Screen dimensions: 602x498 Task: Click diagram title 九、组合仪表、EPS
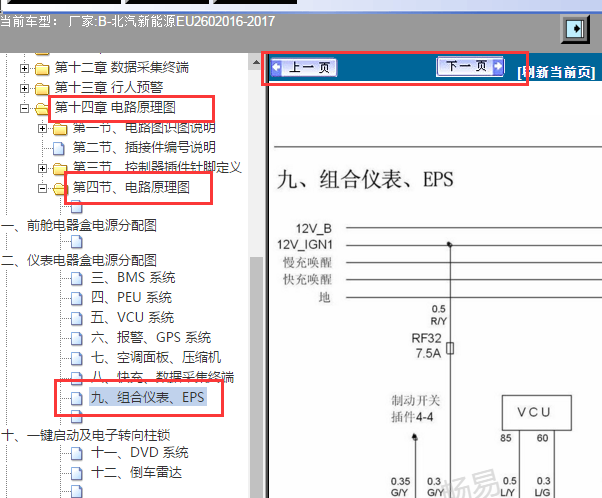tap(365, 180)
